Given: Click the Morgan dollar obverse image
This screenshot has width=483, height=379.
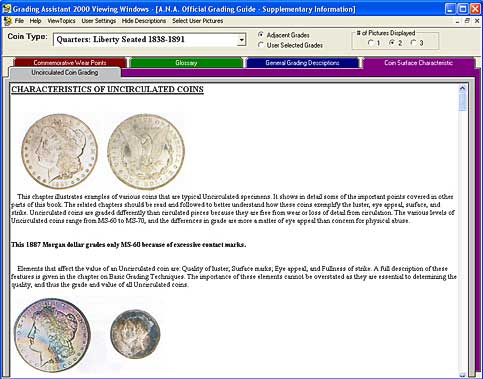Looking at the screenshot, I should [59, 151].
